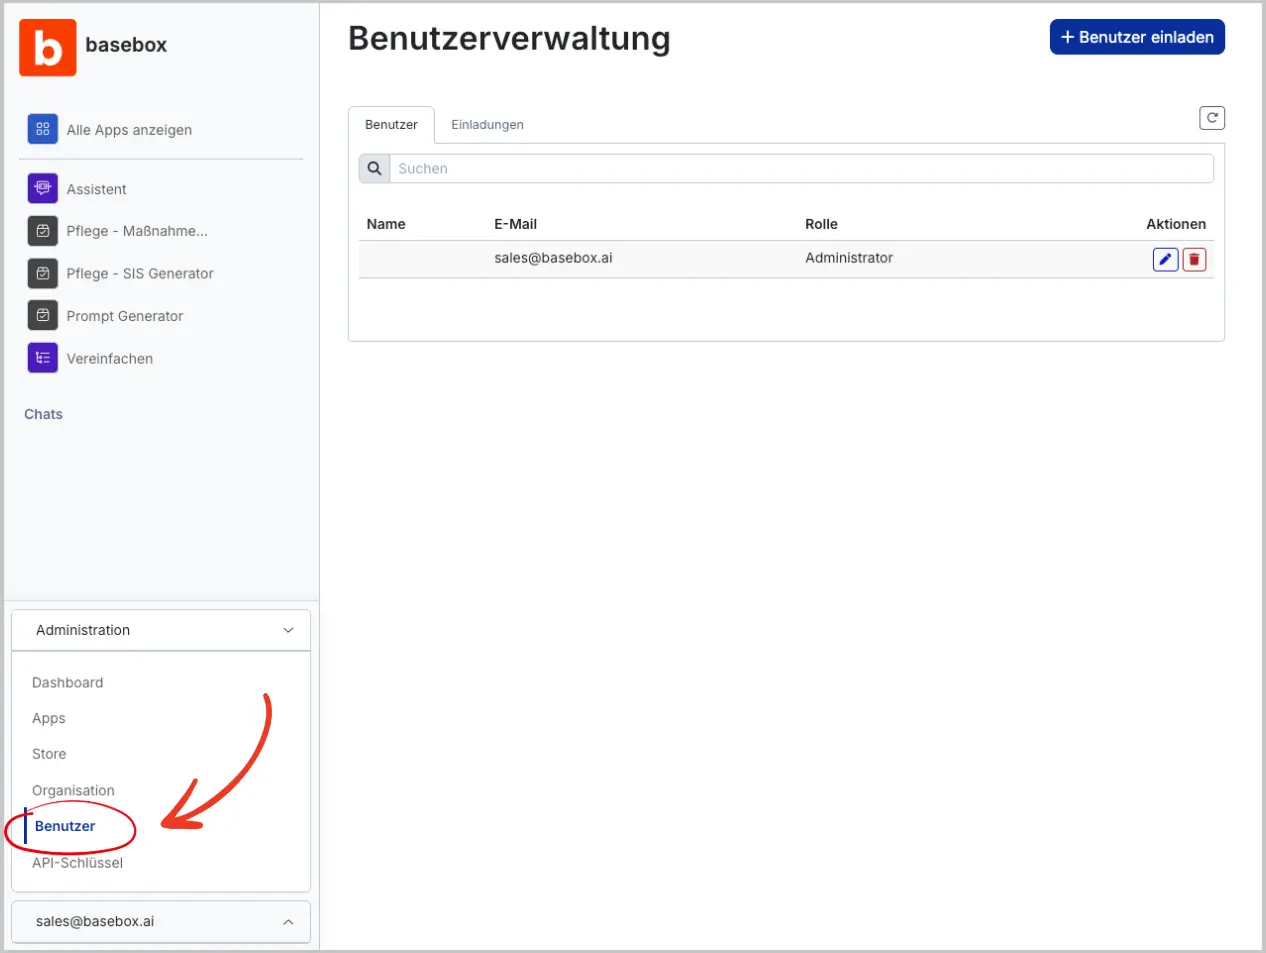The width and height of the screenshot is (1266, 953).
Task: Switch to the Einladungen tab
Action: pos(487,124)
